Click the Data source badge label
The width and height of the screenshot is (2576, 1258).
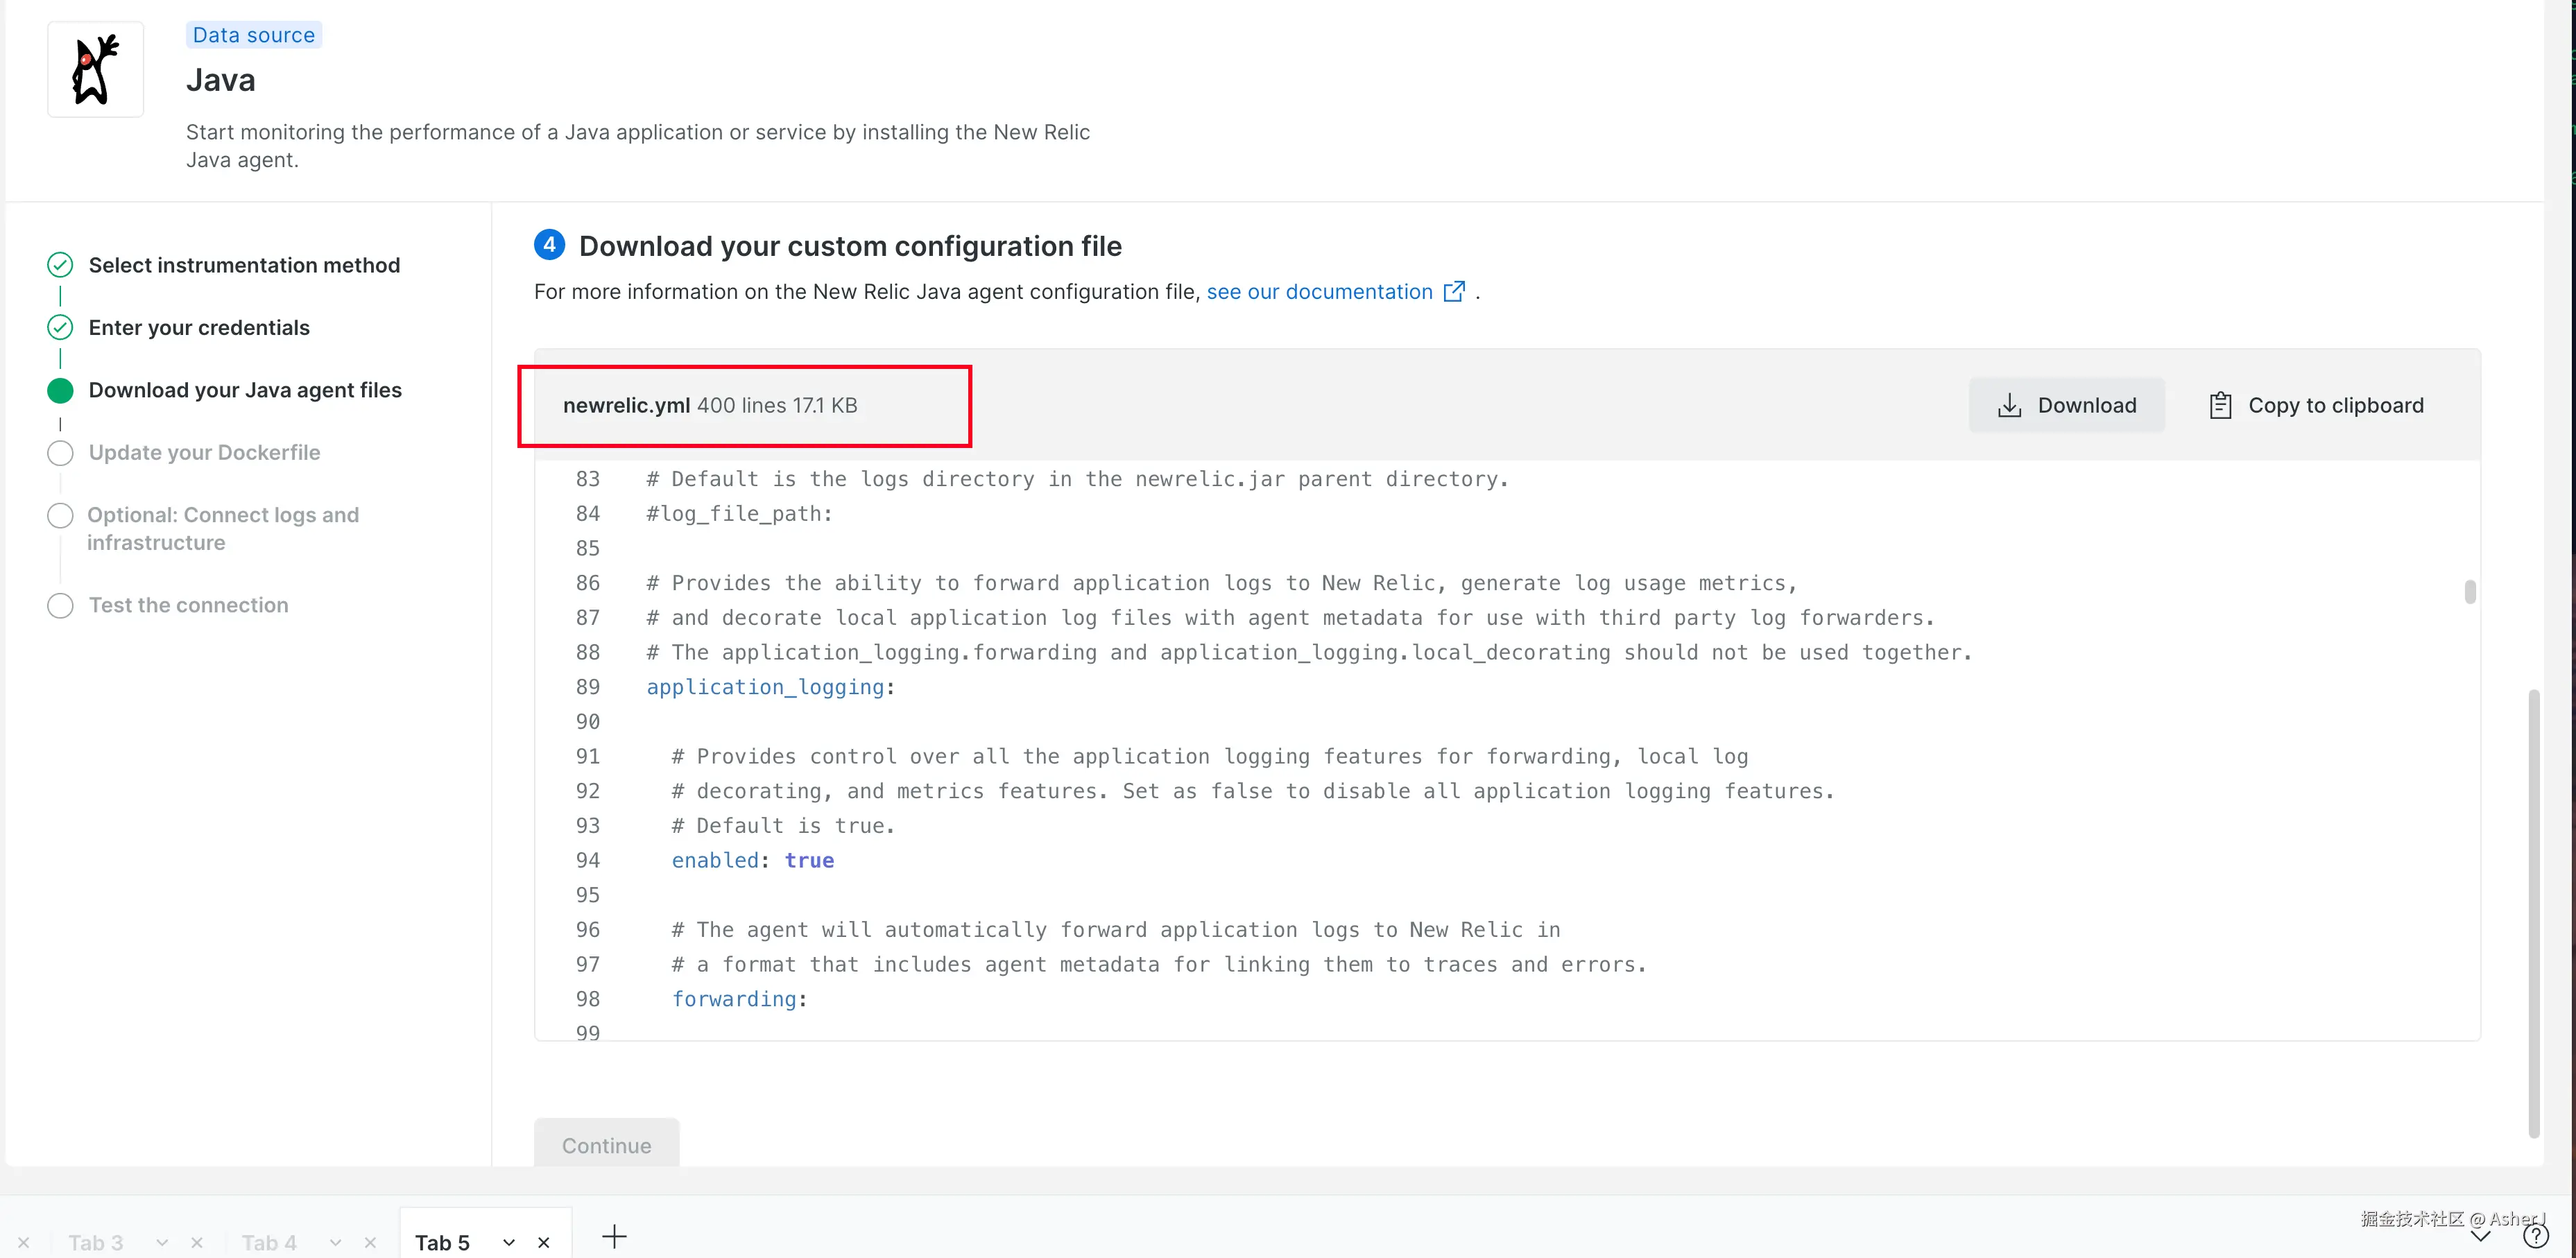coord(253,35)
